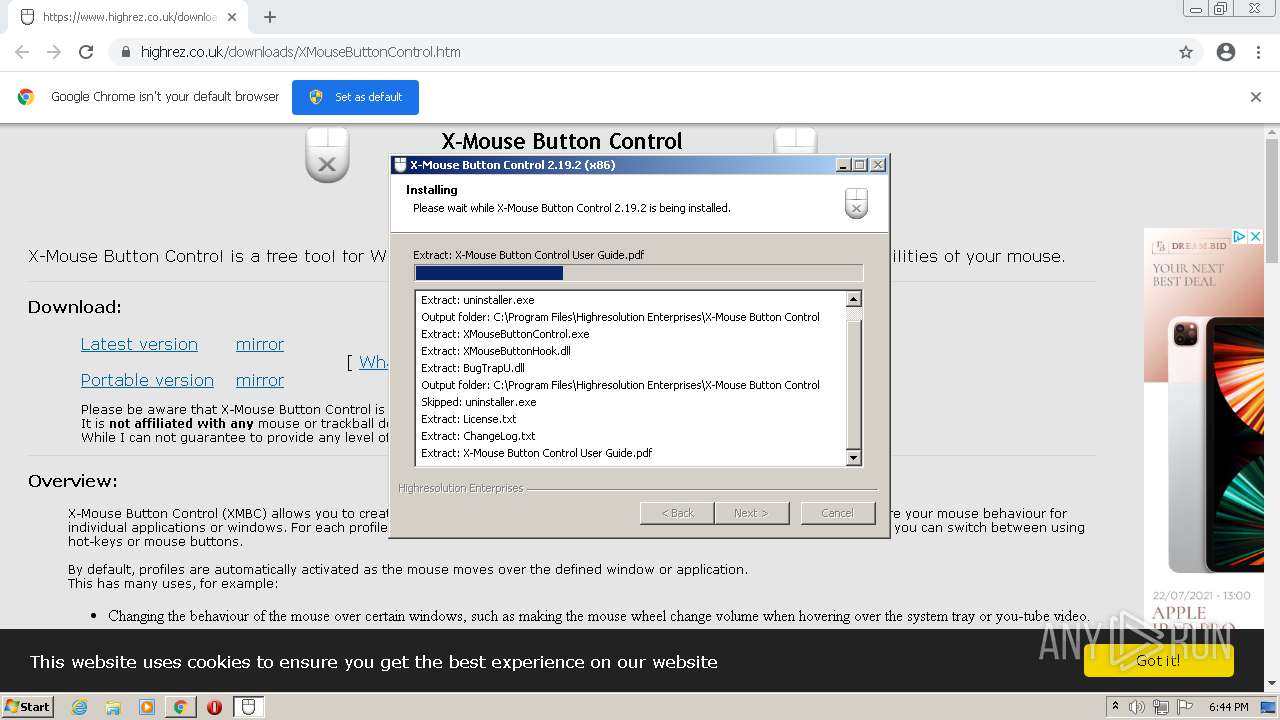Maximize the installer dialog window
The width and height of the screenshot is (1280, 720).
[860, 165]
